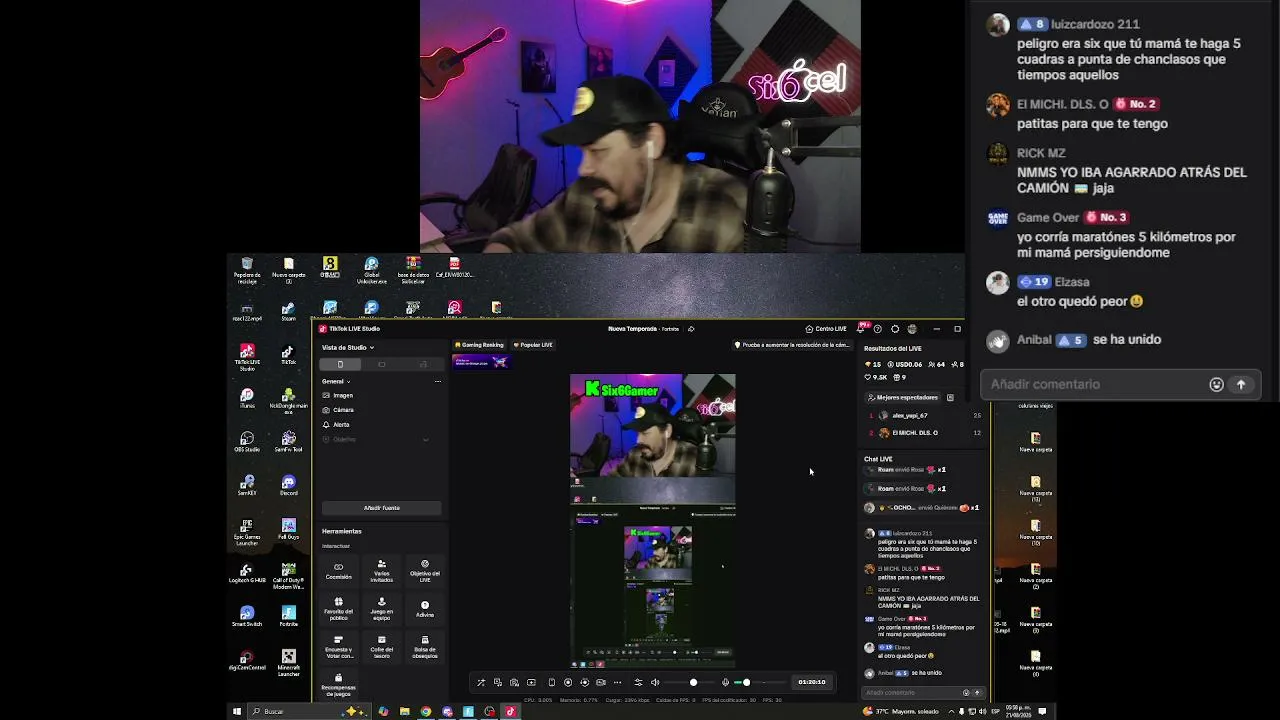Screen dimensions: 1280x720
Task: Open the Recompensas de juegos tool
Action: click(x=338, y=684)
